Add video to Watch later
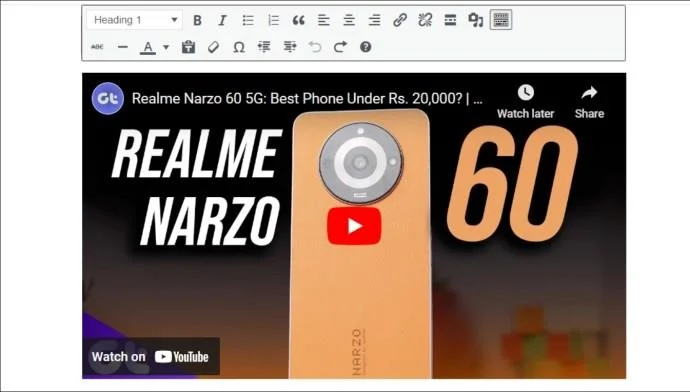690x392 pixels. (x=525, y=102)
